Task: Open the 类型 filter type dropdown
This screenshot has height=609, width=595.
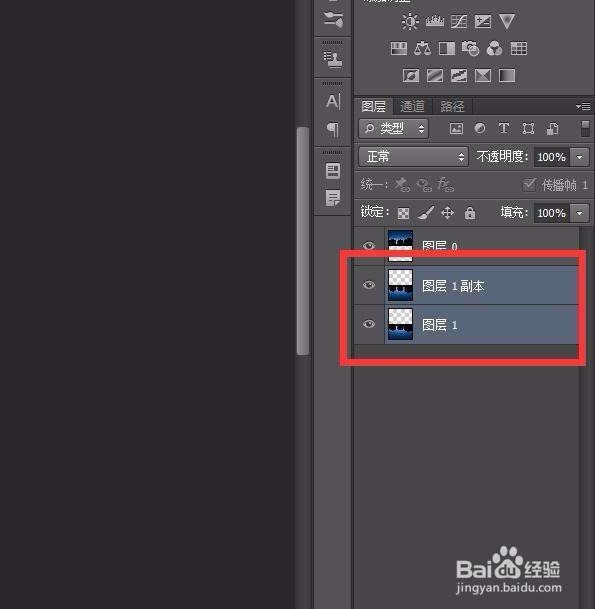Action: (x=393, y=129)
